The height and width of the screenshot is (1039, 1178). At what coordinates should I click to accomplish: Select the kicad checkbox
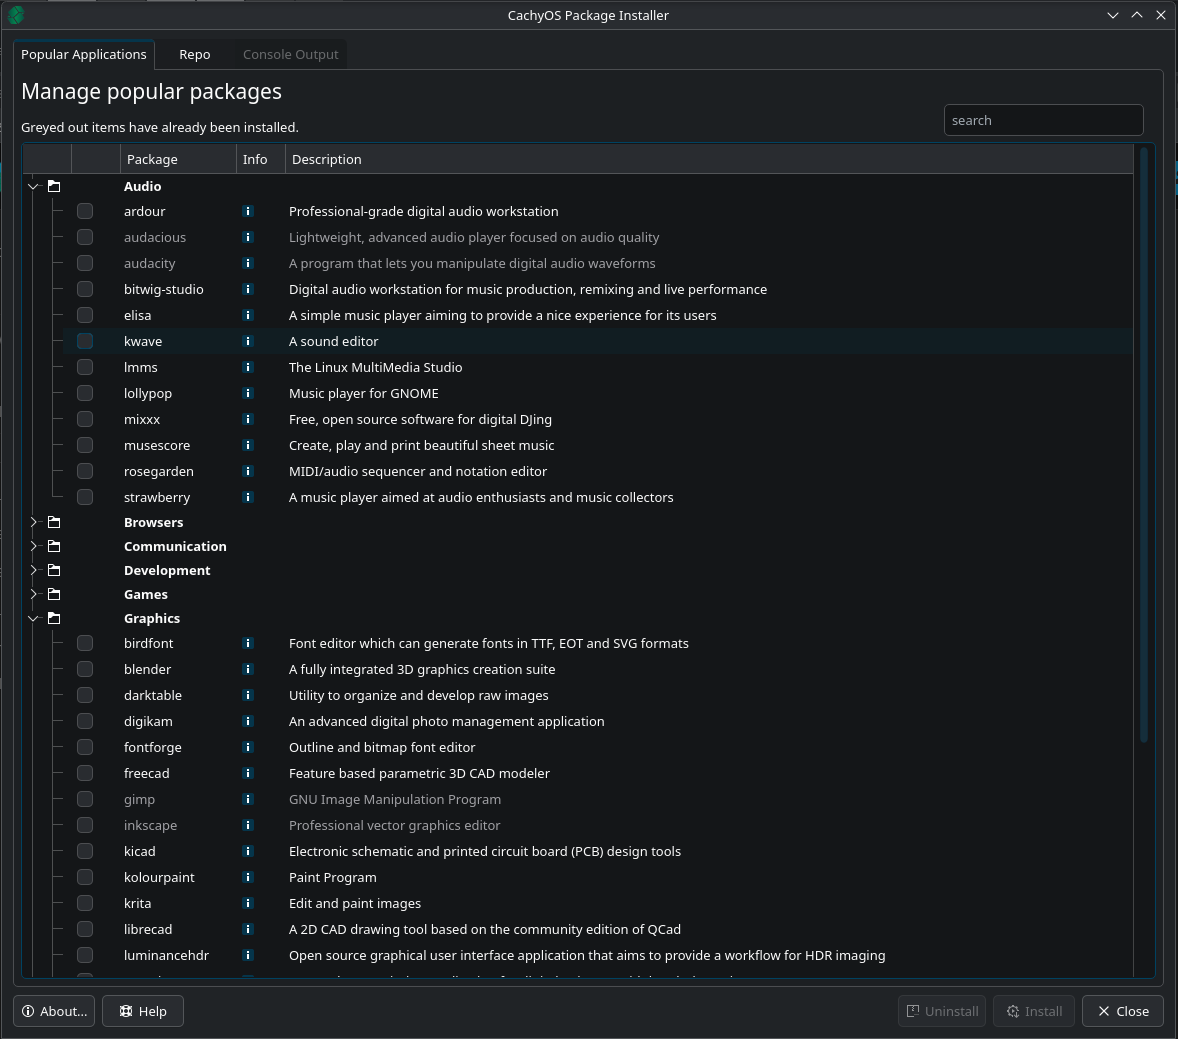pos(85,851)
